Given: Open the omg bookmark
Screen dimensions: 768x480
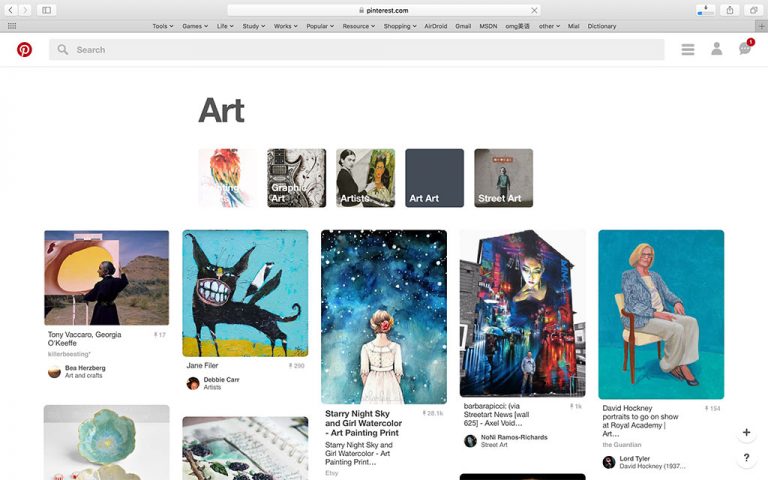Looking at the screenshot, I should pos(517,26).
